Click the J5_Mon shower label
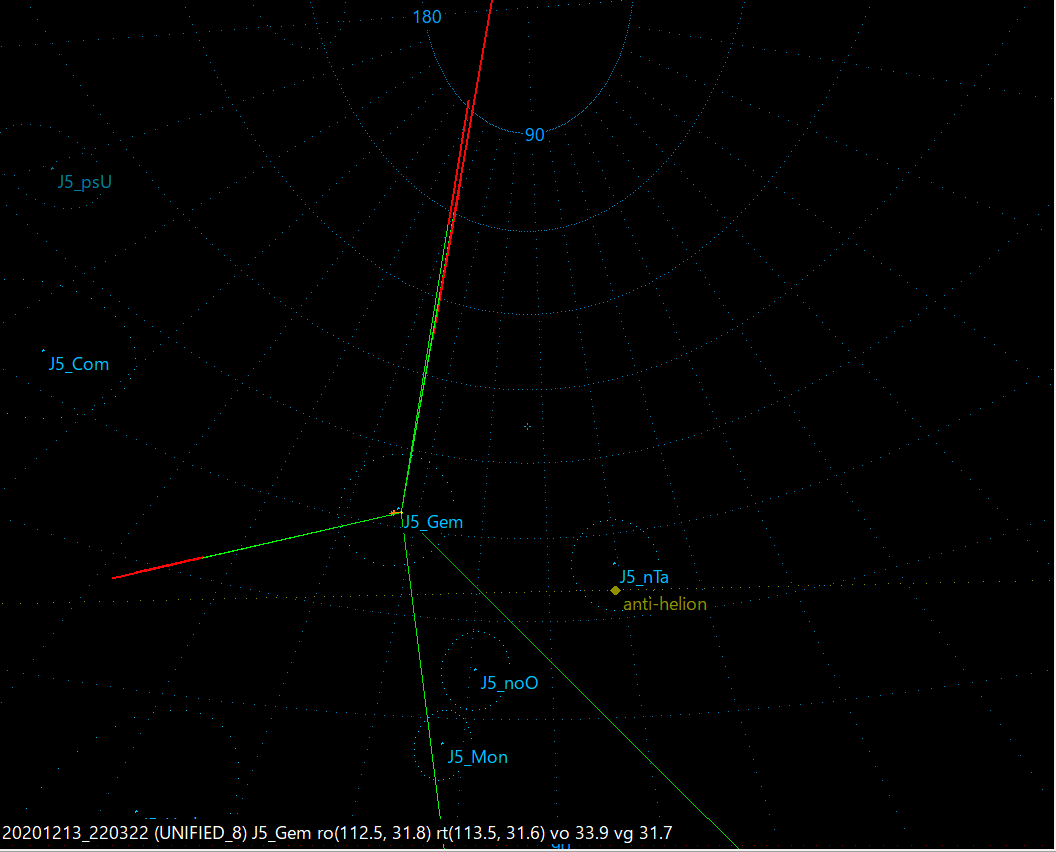1056x852 pixels. [x=477, y=757]
